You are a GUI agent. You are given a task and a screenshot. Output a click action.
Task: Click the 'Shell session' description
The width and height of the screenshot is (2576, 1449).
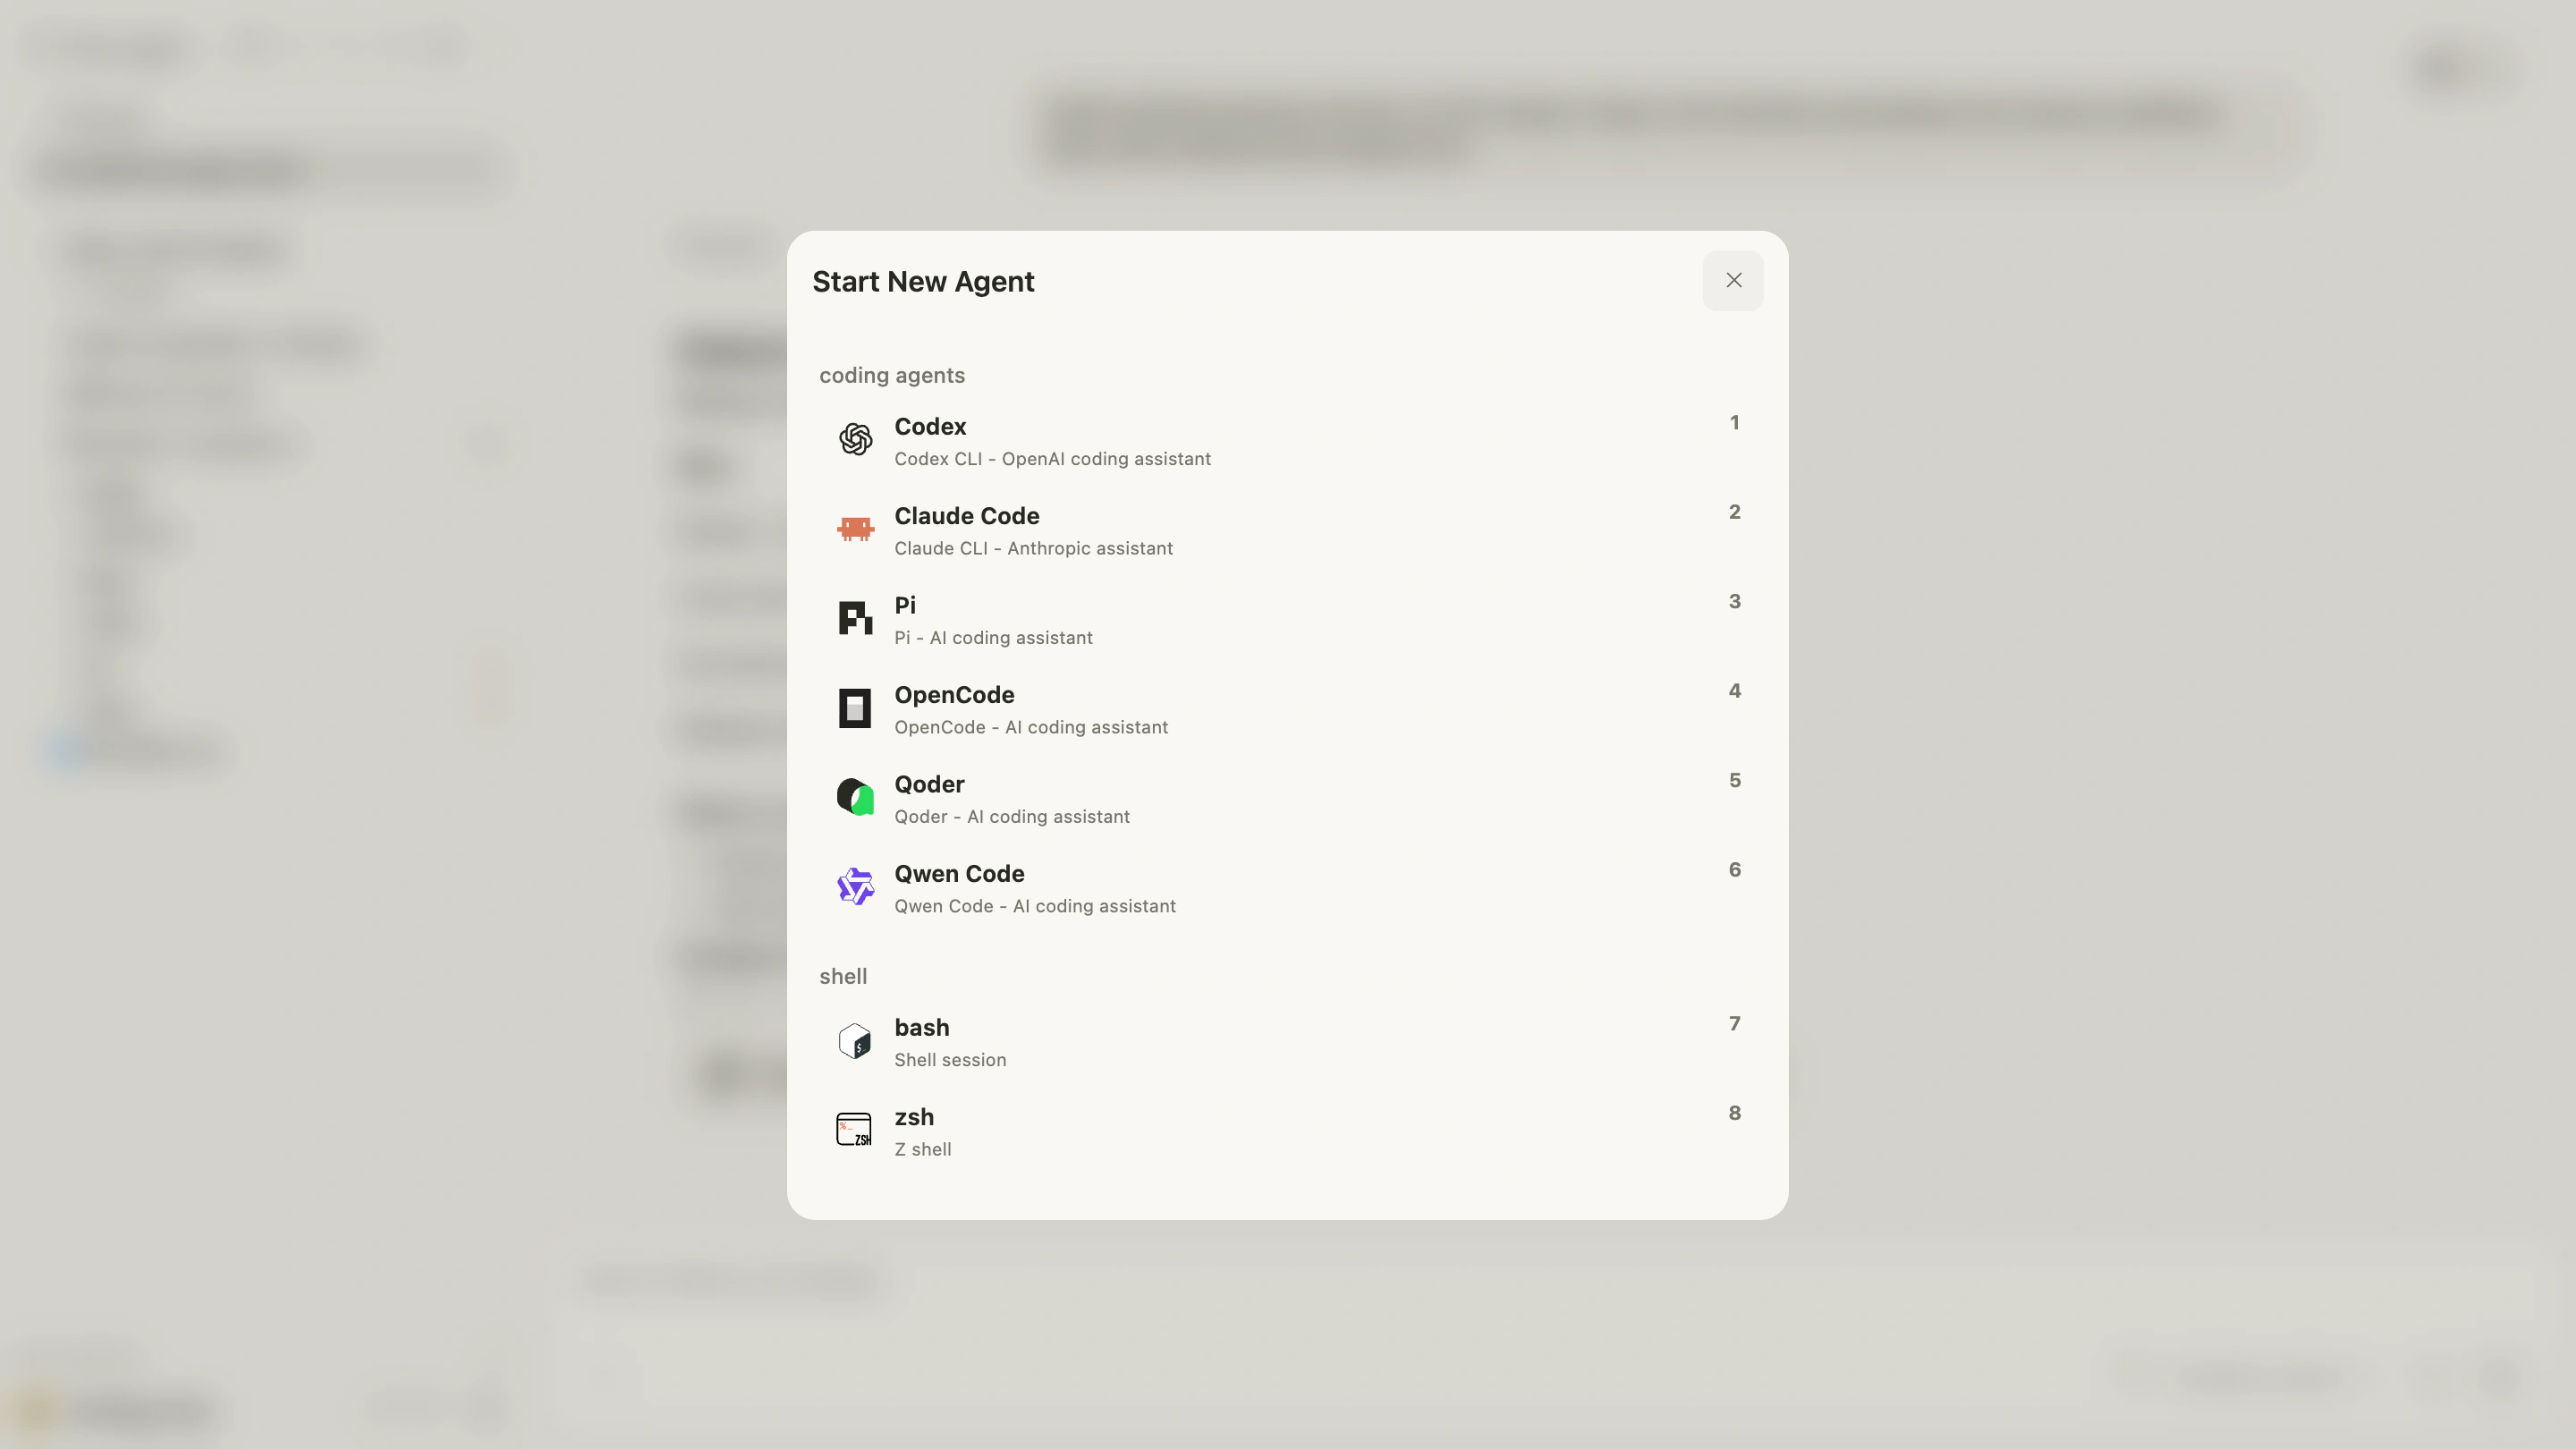[x=950, y=1060]
